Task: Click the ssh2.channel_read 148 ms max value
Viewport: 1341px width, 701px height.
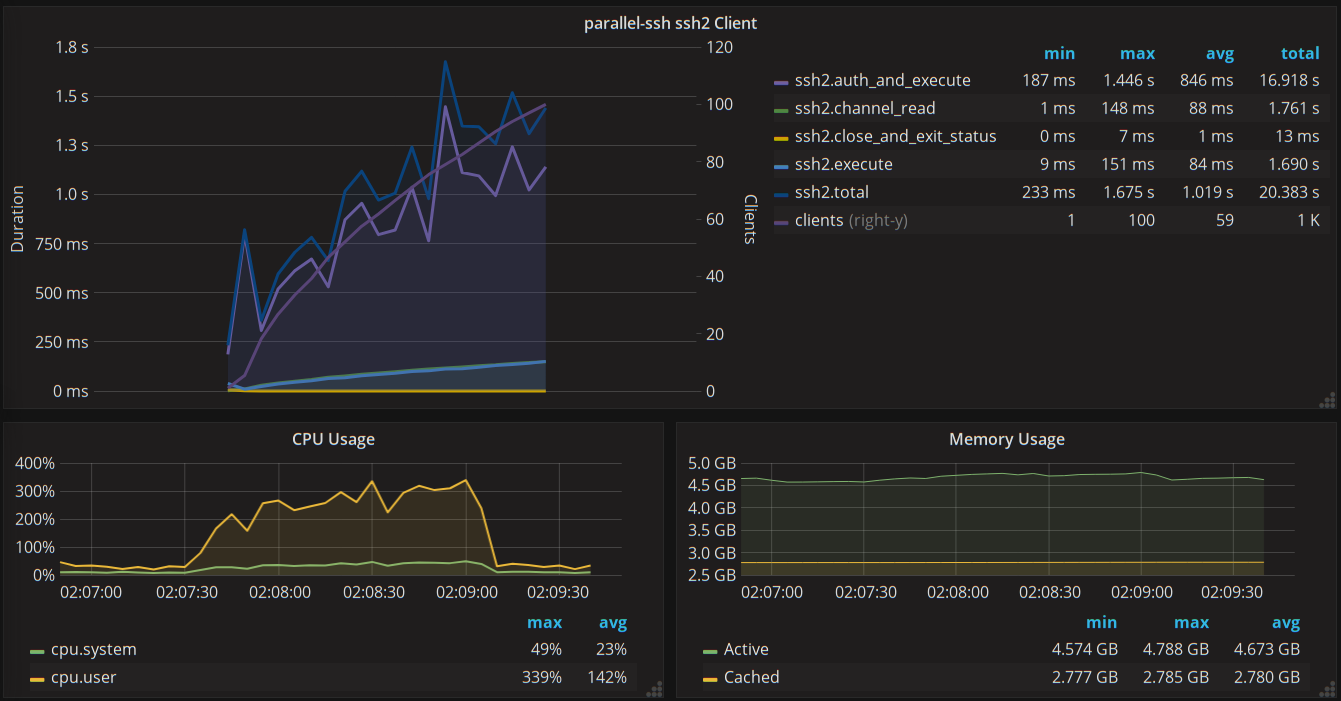Action: tap(1129, 108)
